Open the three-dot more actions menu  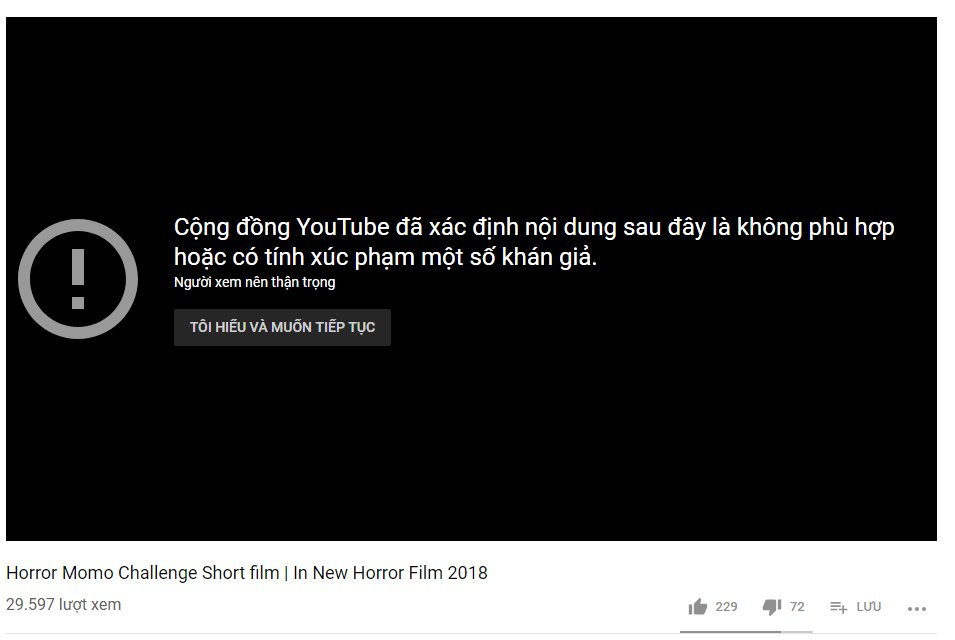pyautogui.click(x=917, y=608)
